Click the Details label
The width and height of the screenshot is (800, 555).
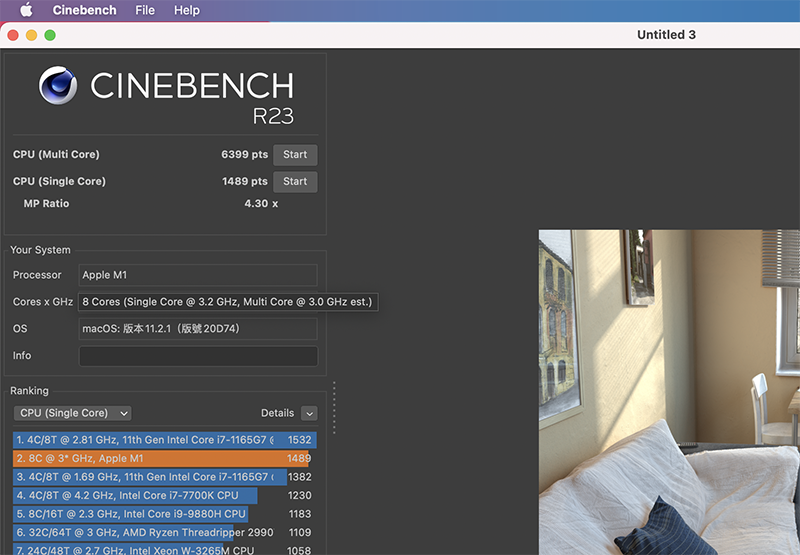tap(278, 413)
